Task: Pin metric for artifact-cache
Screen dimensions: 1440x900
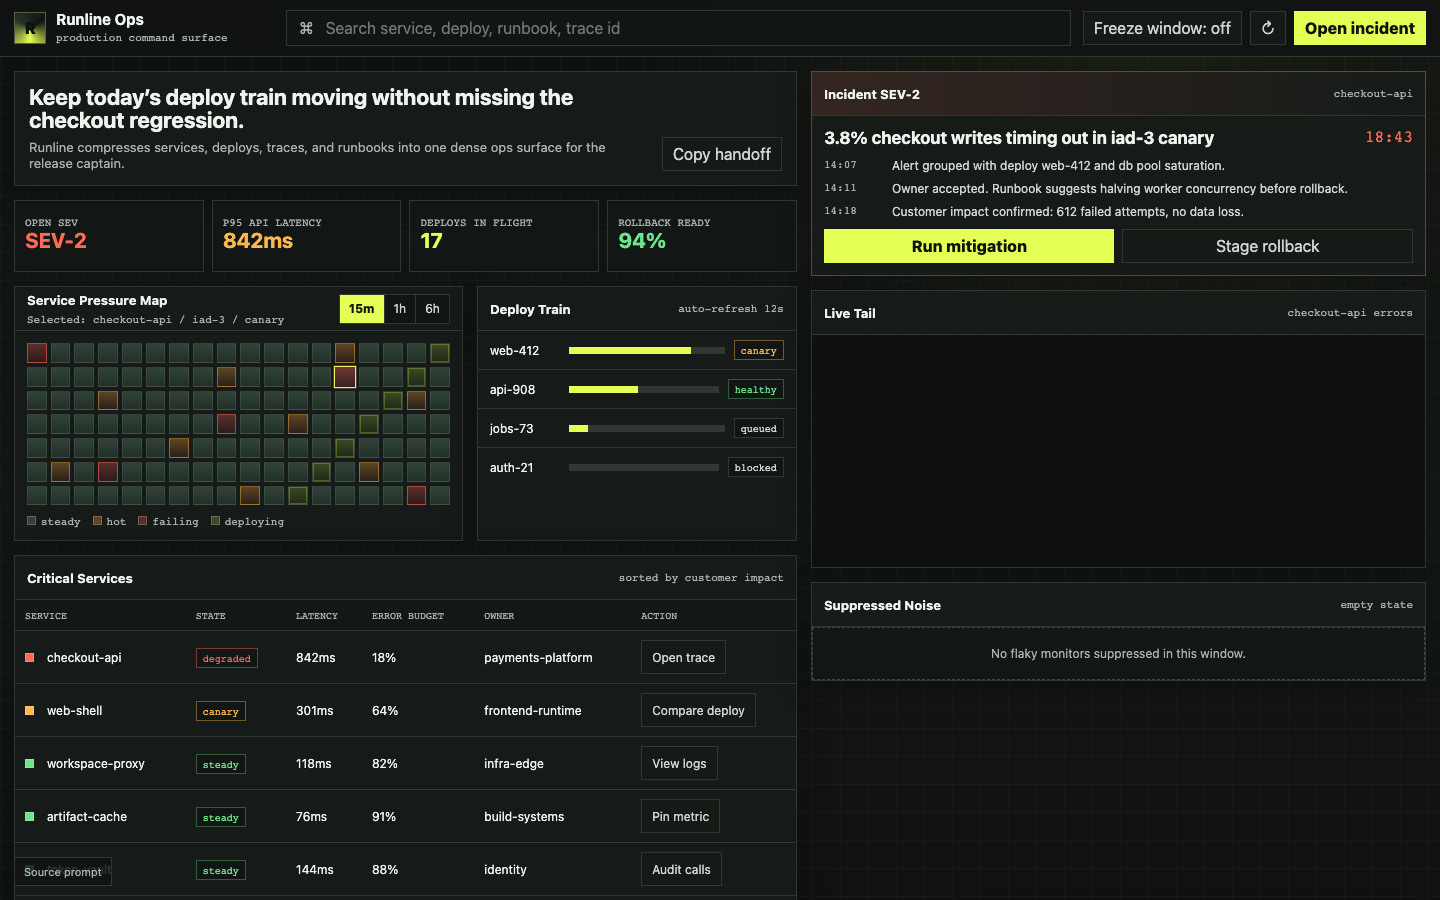Action: click(680, 817)
